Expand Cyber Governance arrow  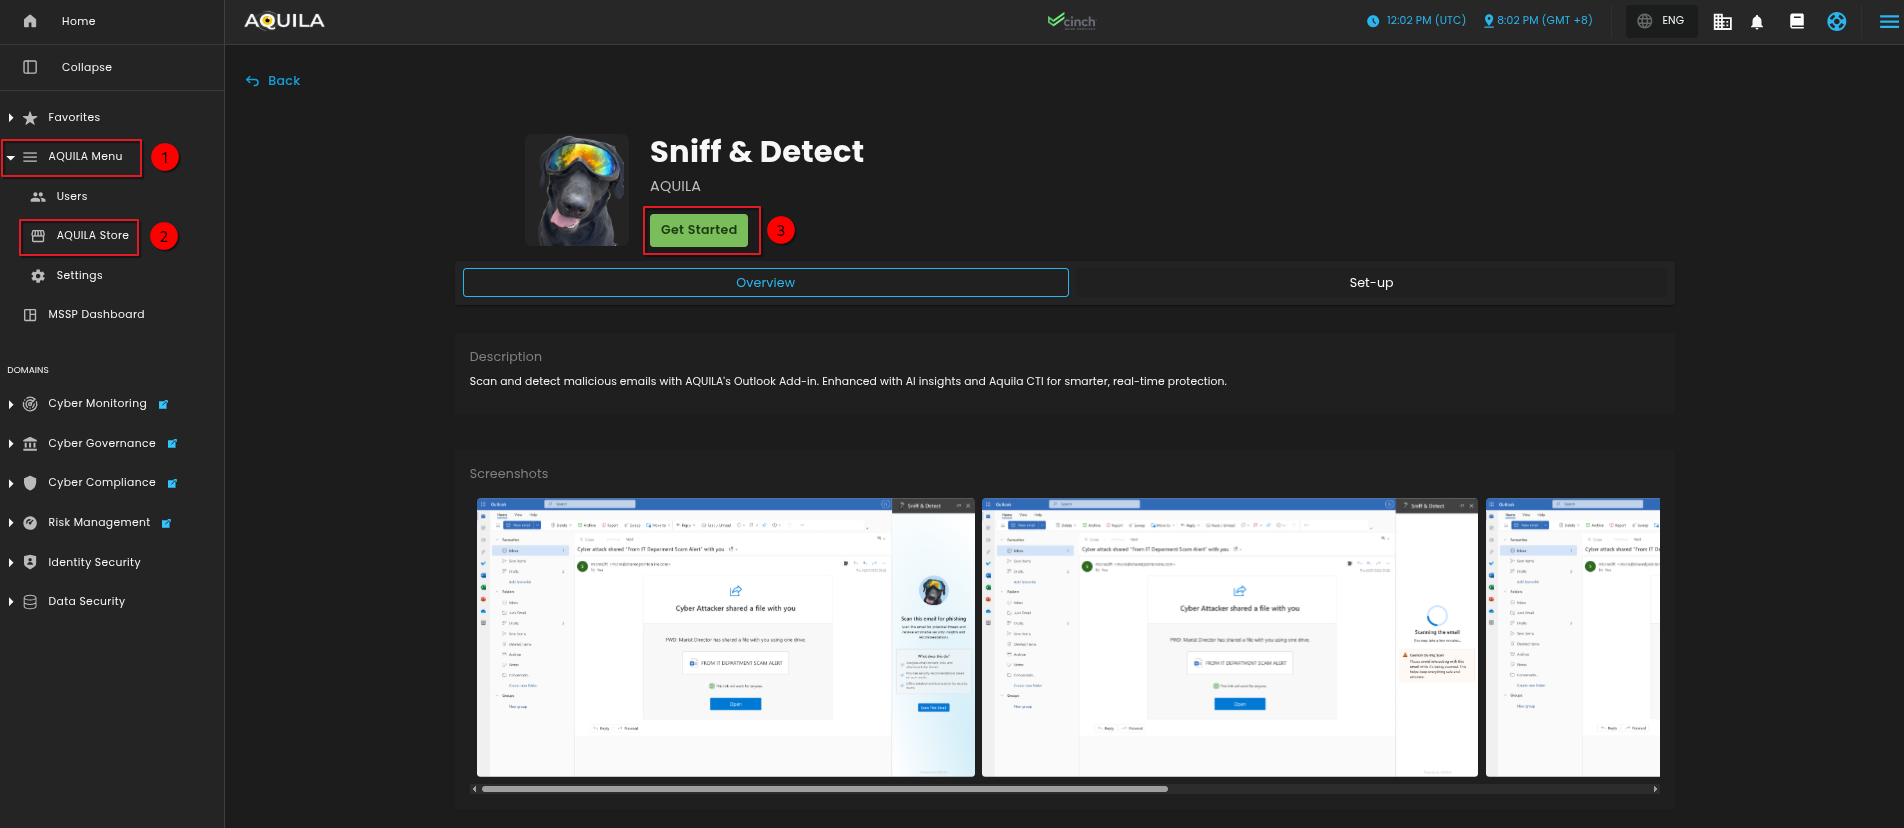10,444
